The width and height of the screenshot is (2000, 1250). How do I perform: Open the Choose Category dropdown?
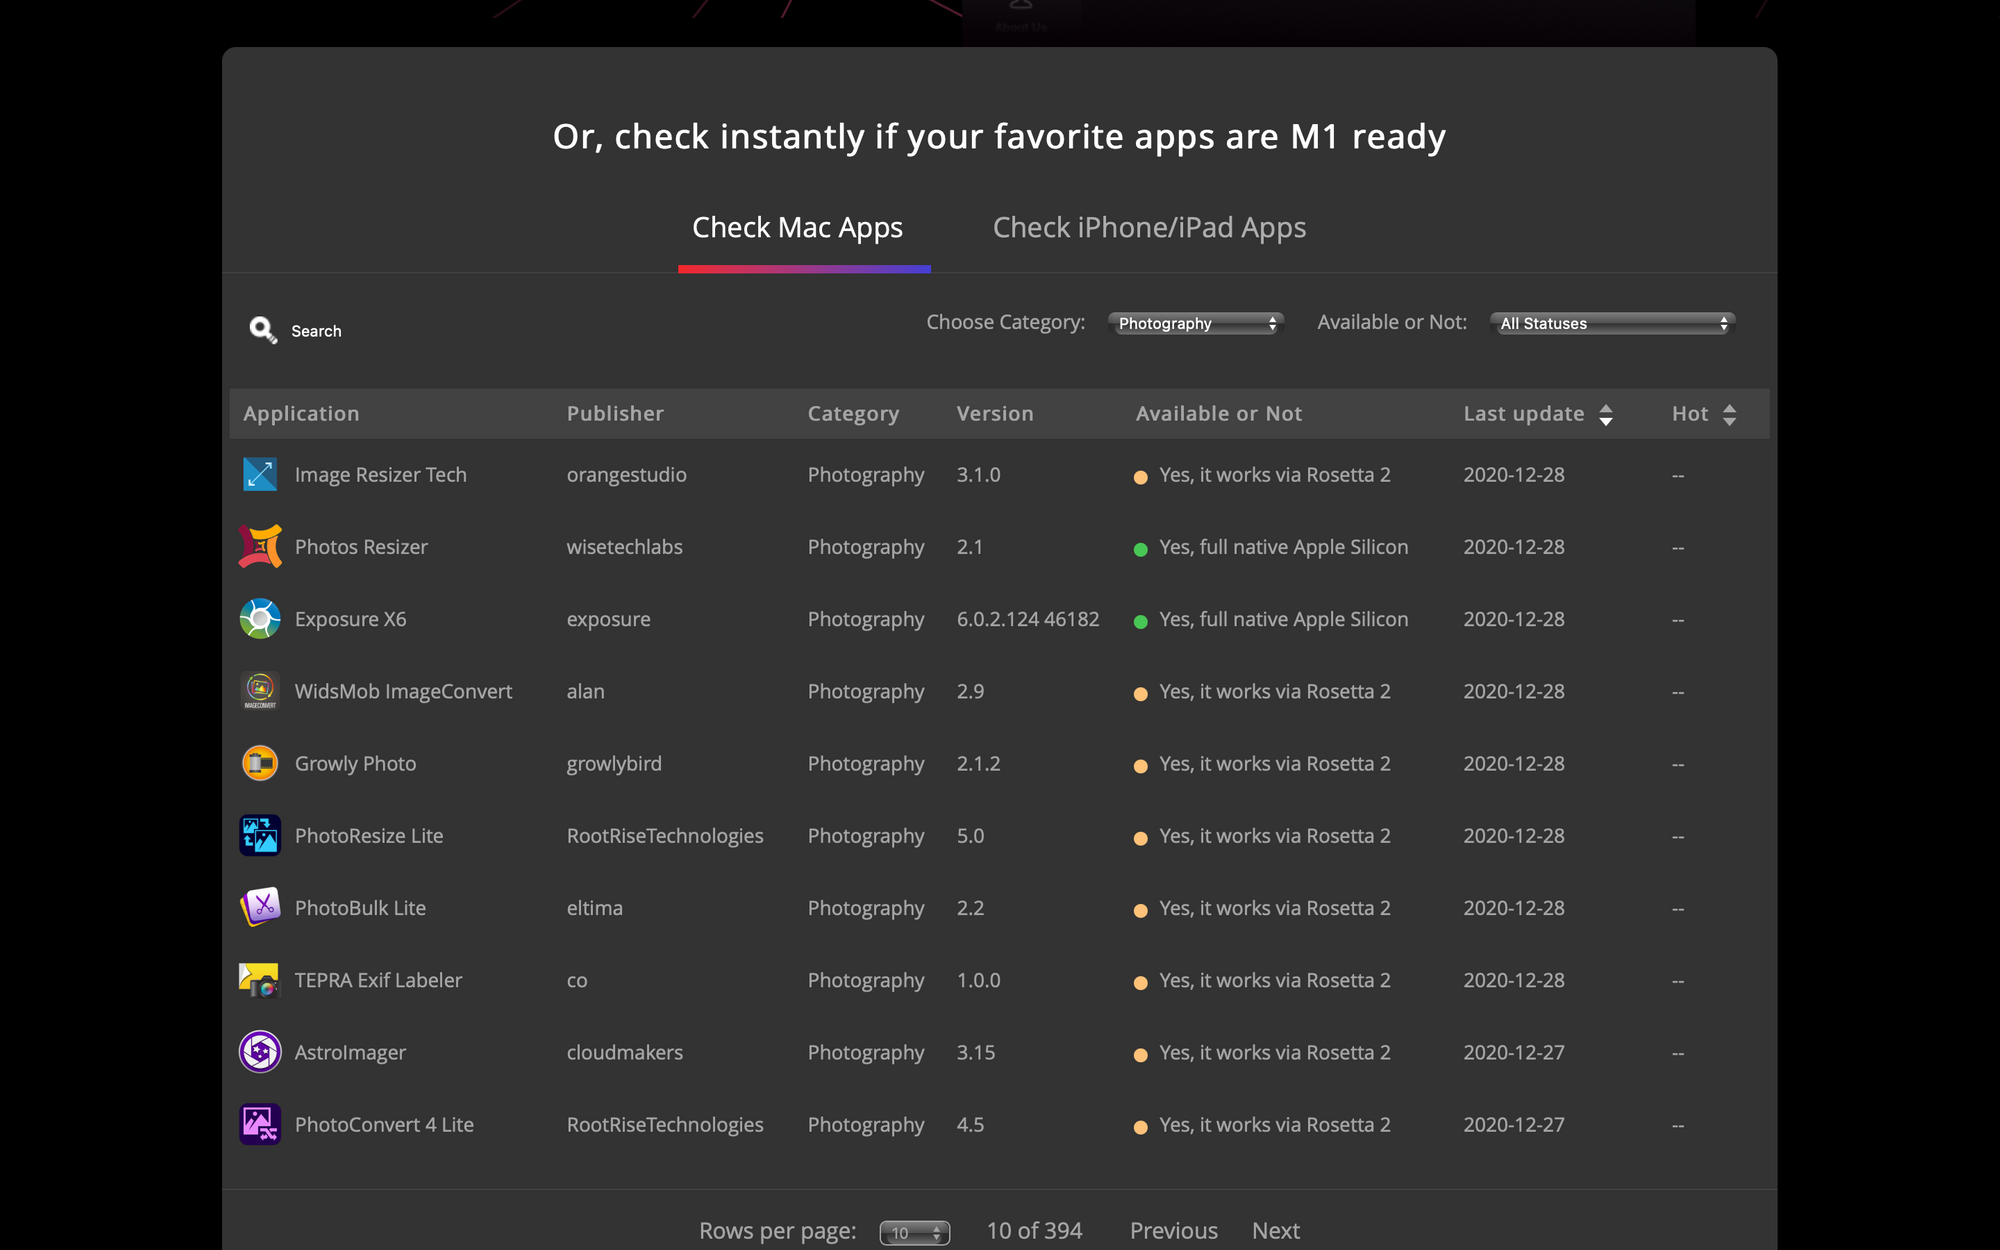tap(1196, 323)
